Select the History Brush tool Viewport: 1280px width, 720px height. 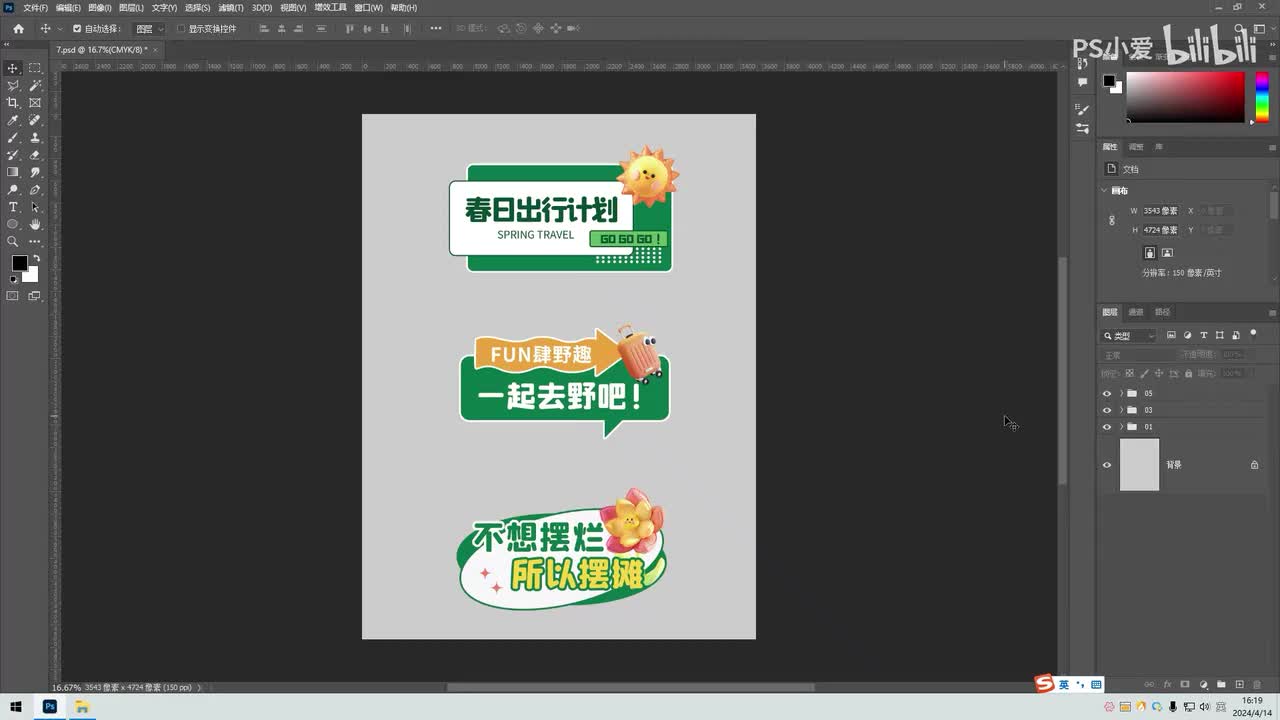13,155
